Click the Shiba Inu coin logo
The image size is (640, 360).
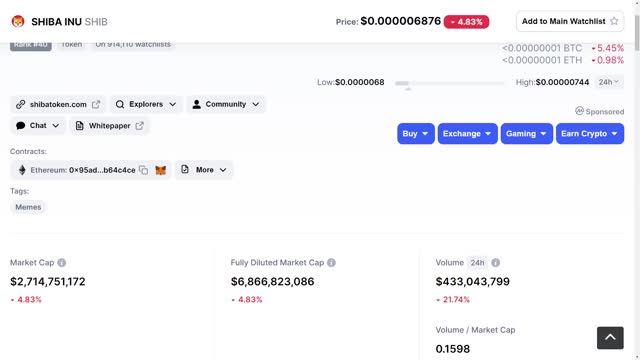point(18,21)
